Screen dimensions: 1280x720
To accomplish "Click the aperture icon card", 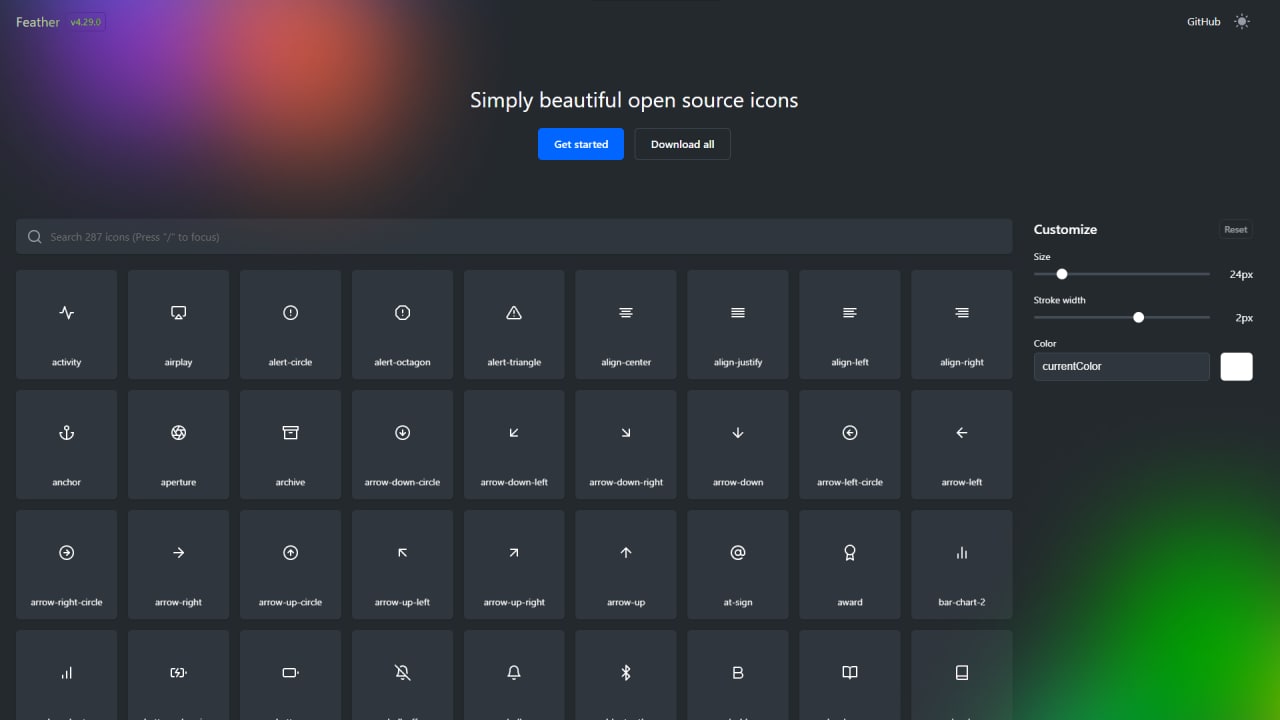I will pos(178,444).
